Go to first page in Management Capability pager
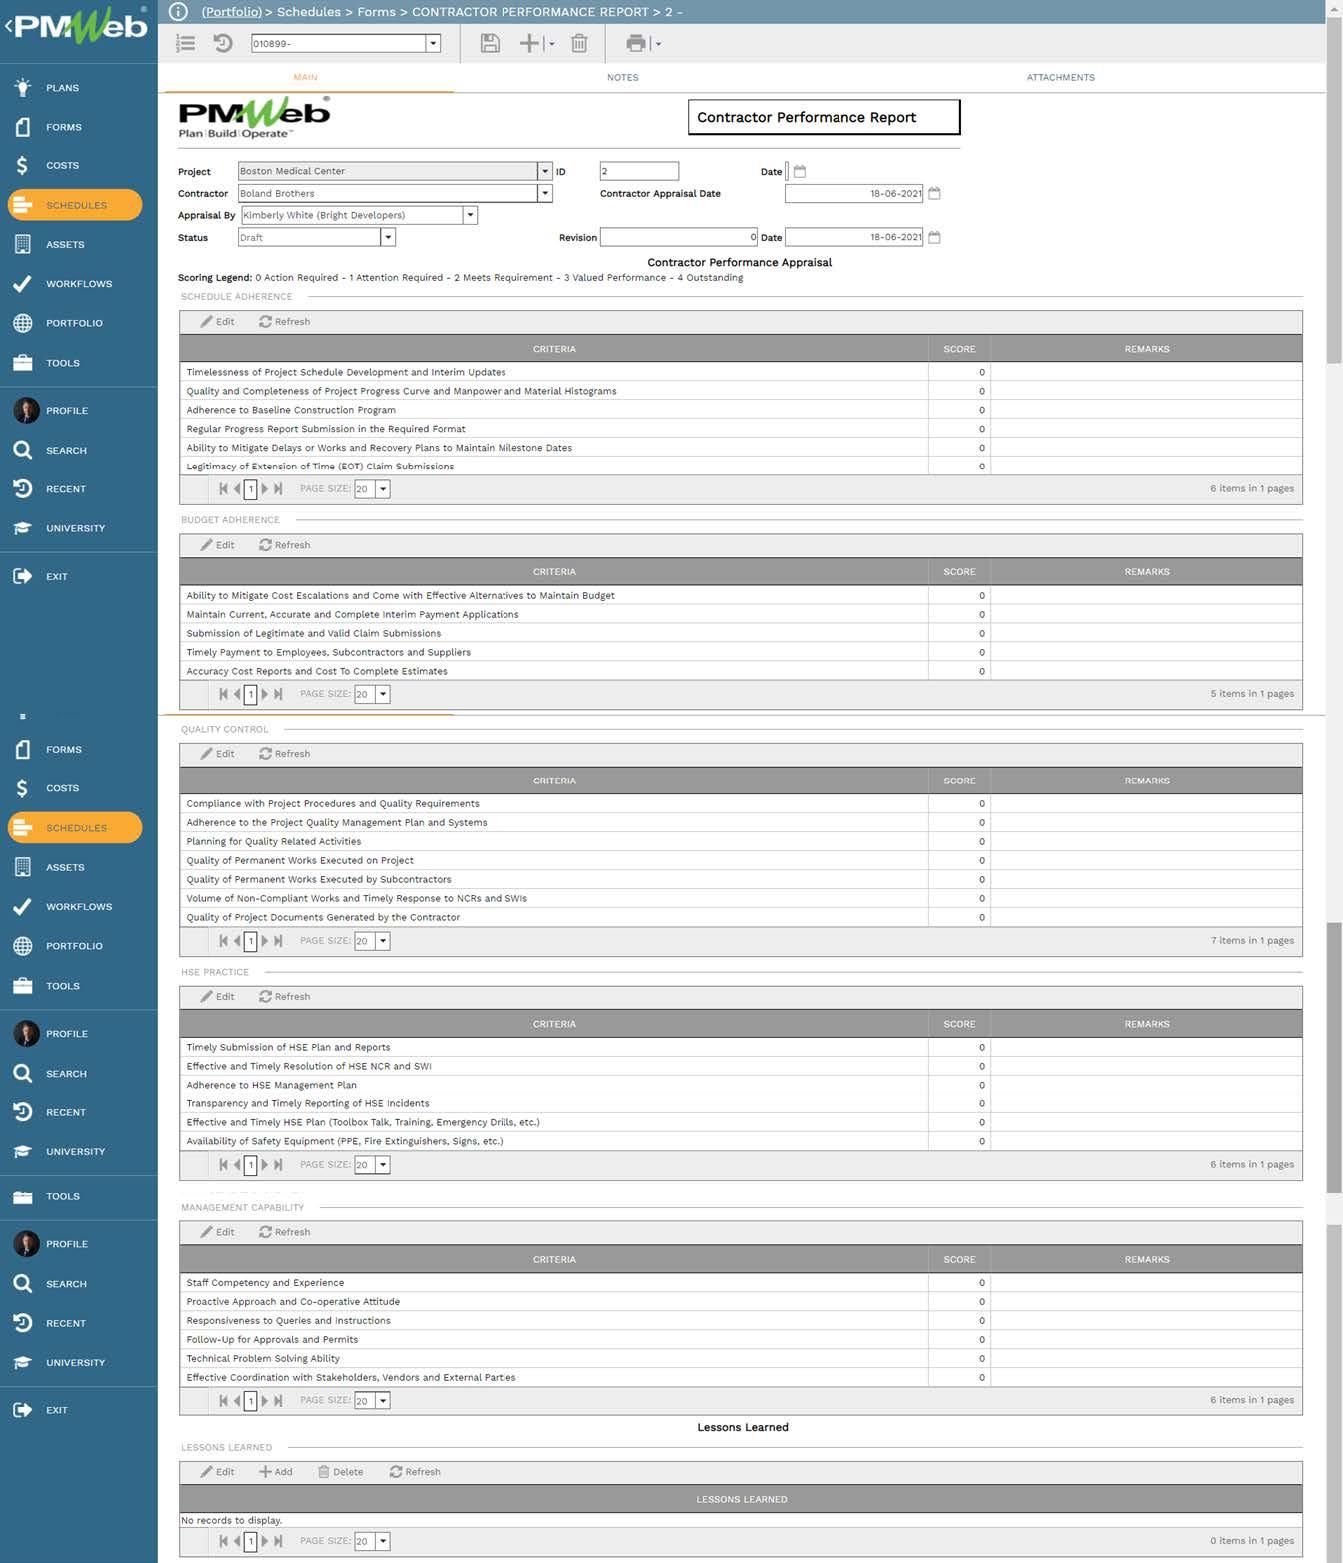 (x=223, y=1401)
